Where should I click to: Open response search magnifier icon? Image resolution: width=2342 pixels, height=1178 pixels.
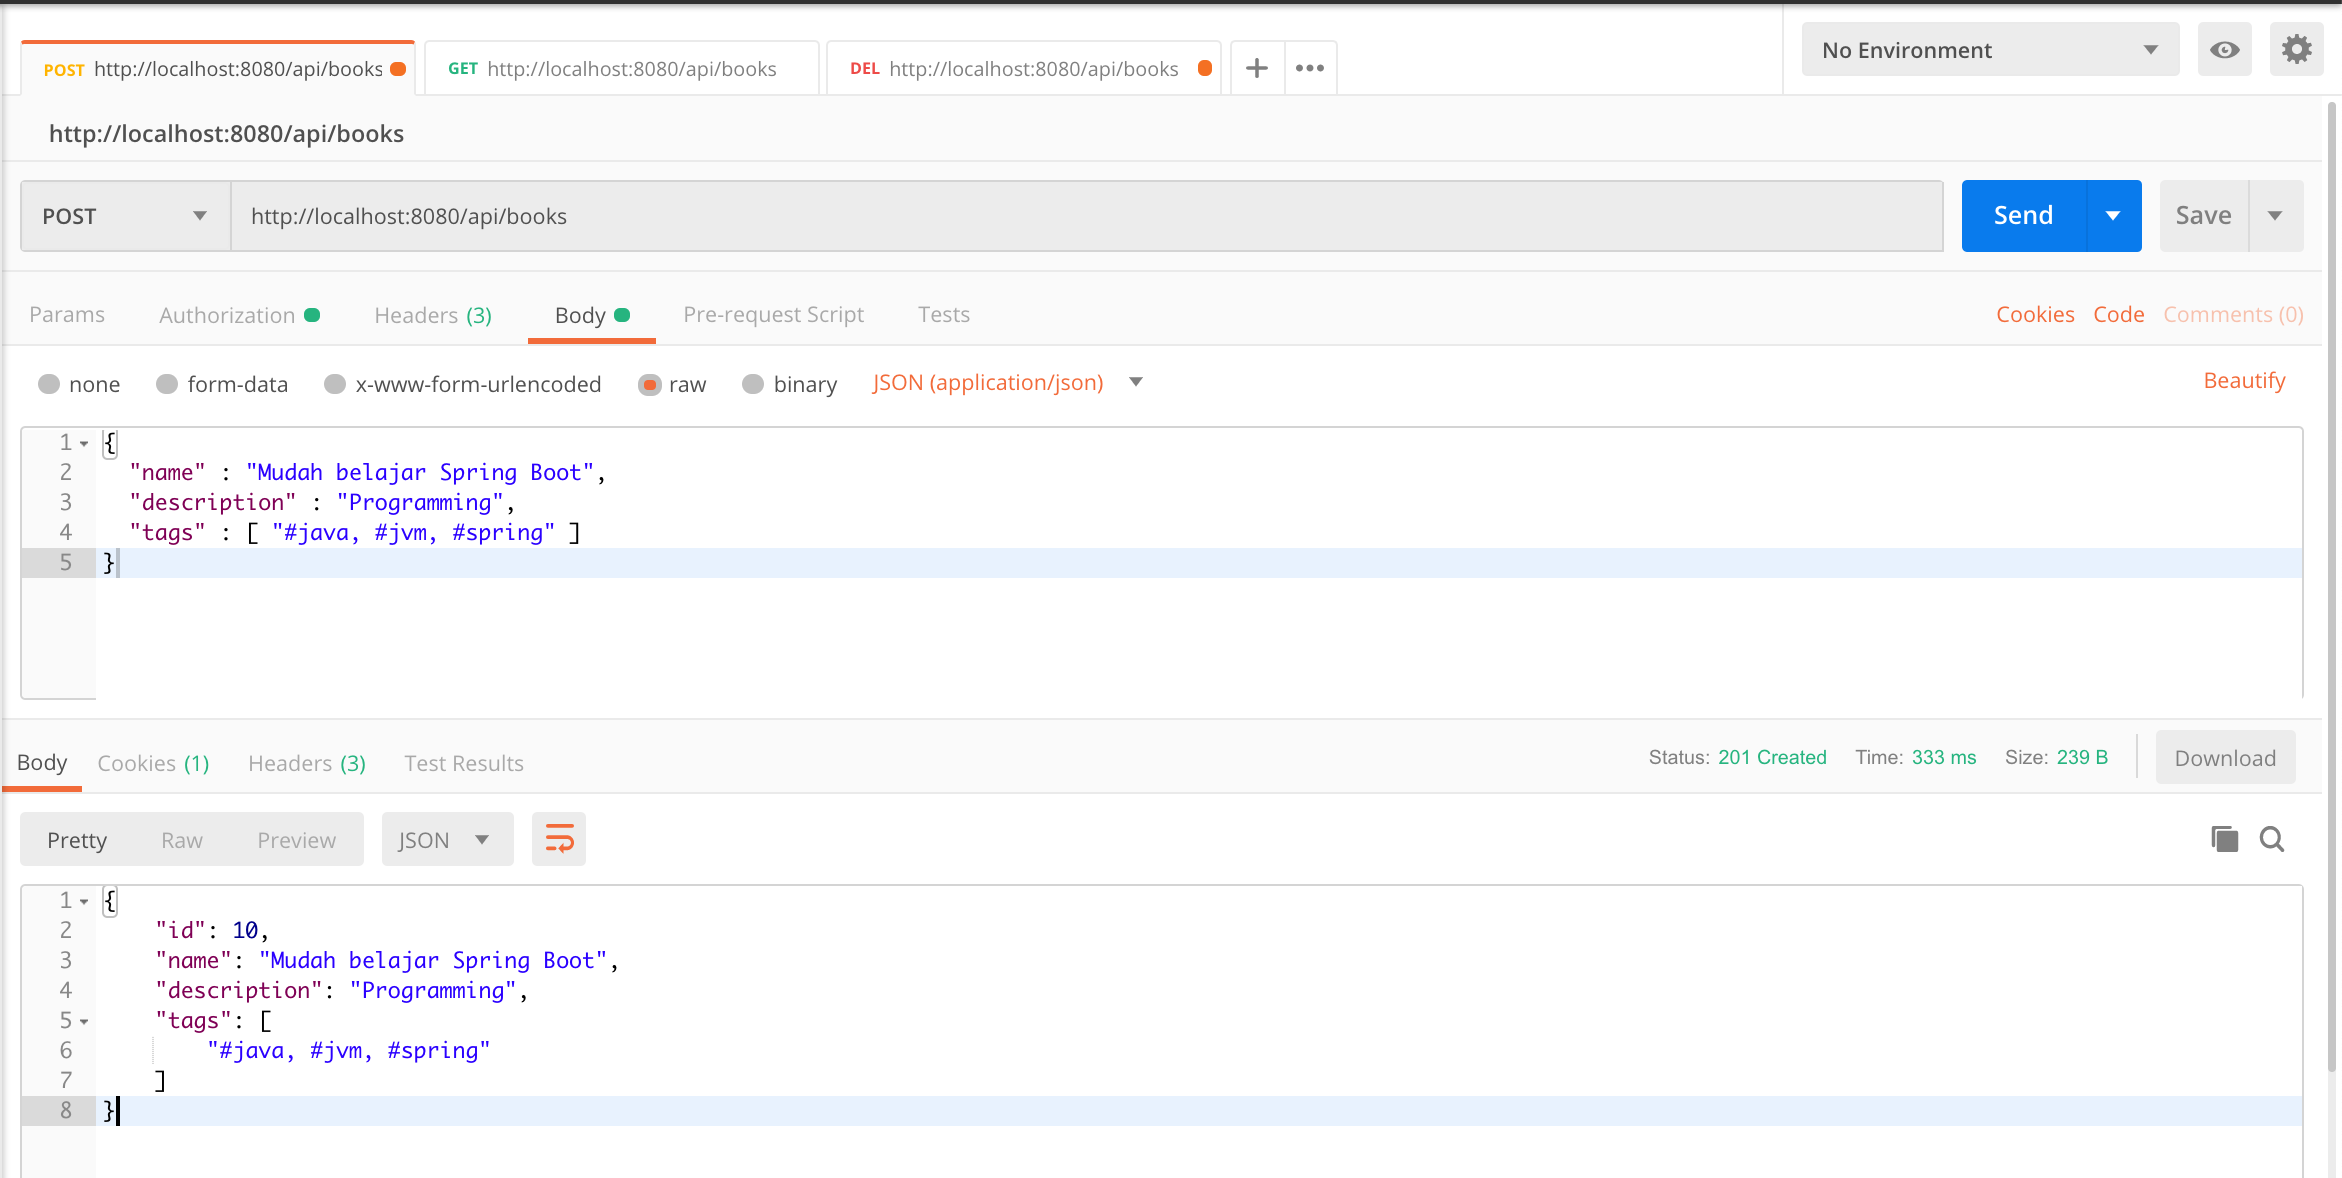(2272, 840)
